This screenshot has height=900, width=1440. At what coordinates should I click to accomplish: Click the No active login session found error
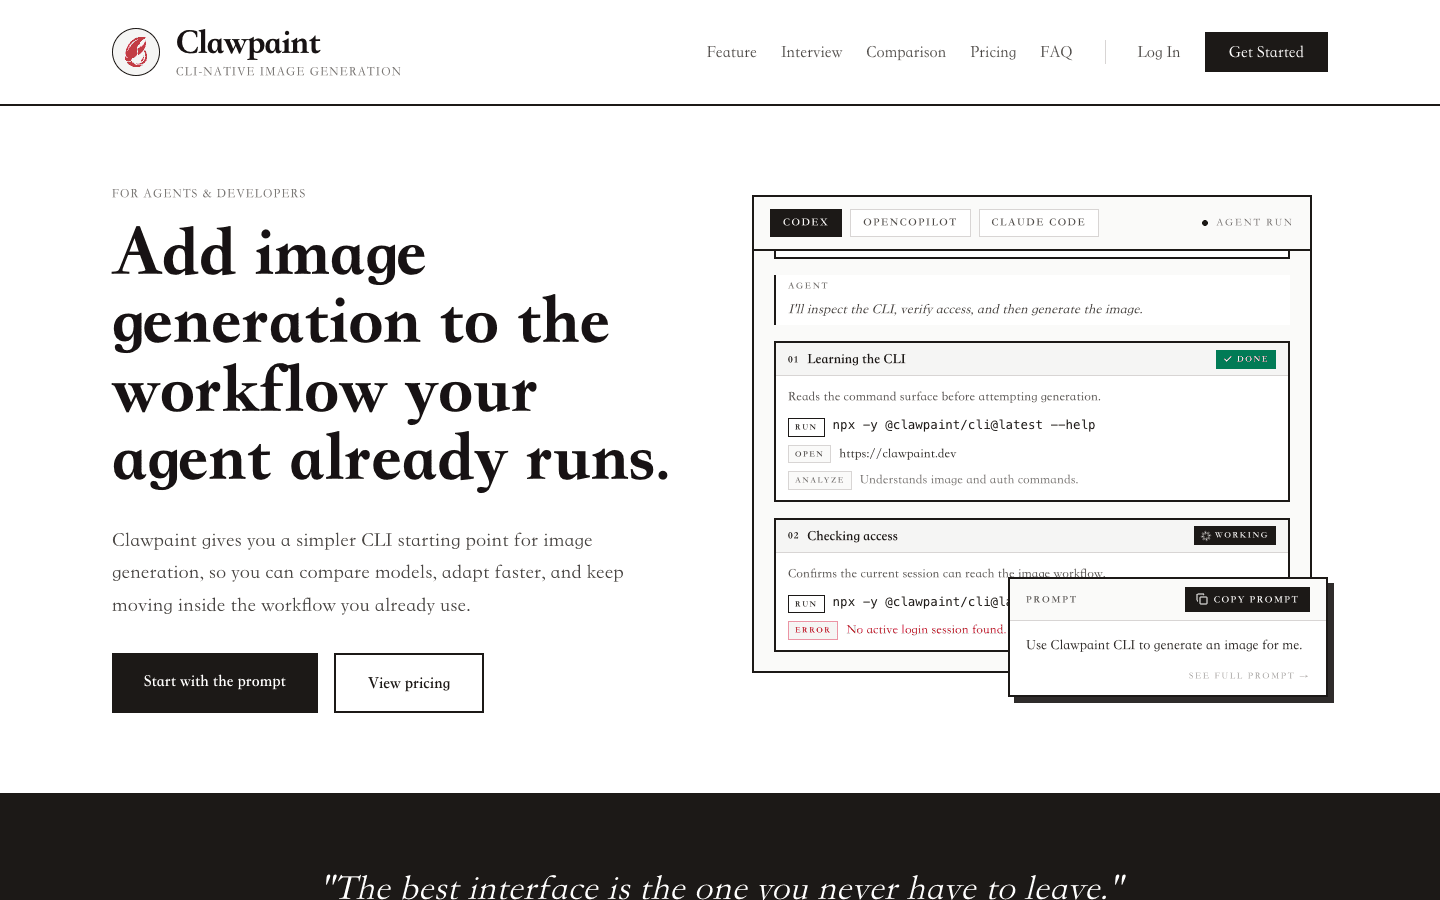pos(926,630)
